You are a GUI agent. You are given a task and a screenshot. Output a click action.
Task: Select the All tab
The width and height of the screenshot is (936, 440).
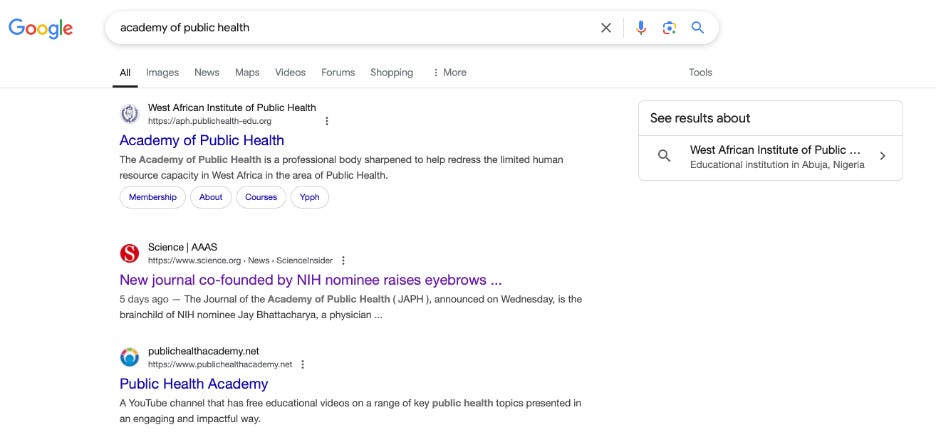coord(125,73)
